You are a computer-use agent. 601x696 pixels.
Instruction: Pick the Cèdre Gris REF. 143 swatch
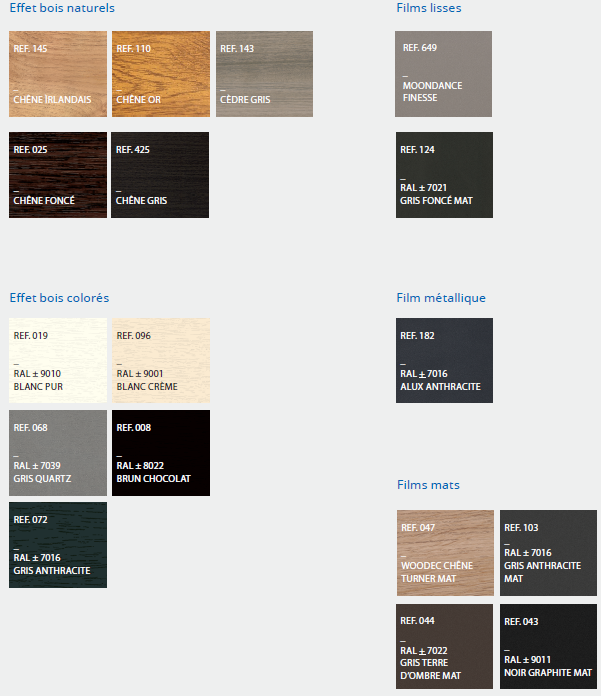pyautogui.click(x=264, y=74)
